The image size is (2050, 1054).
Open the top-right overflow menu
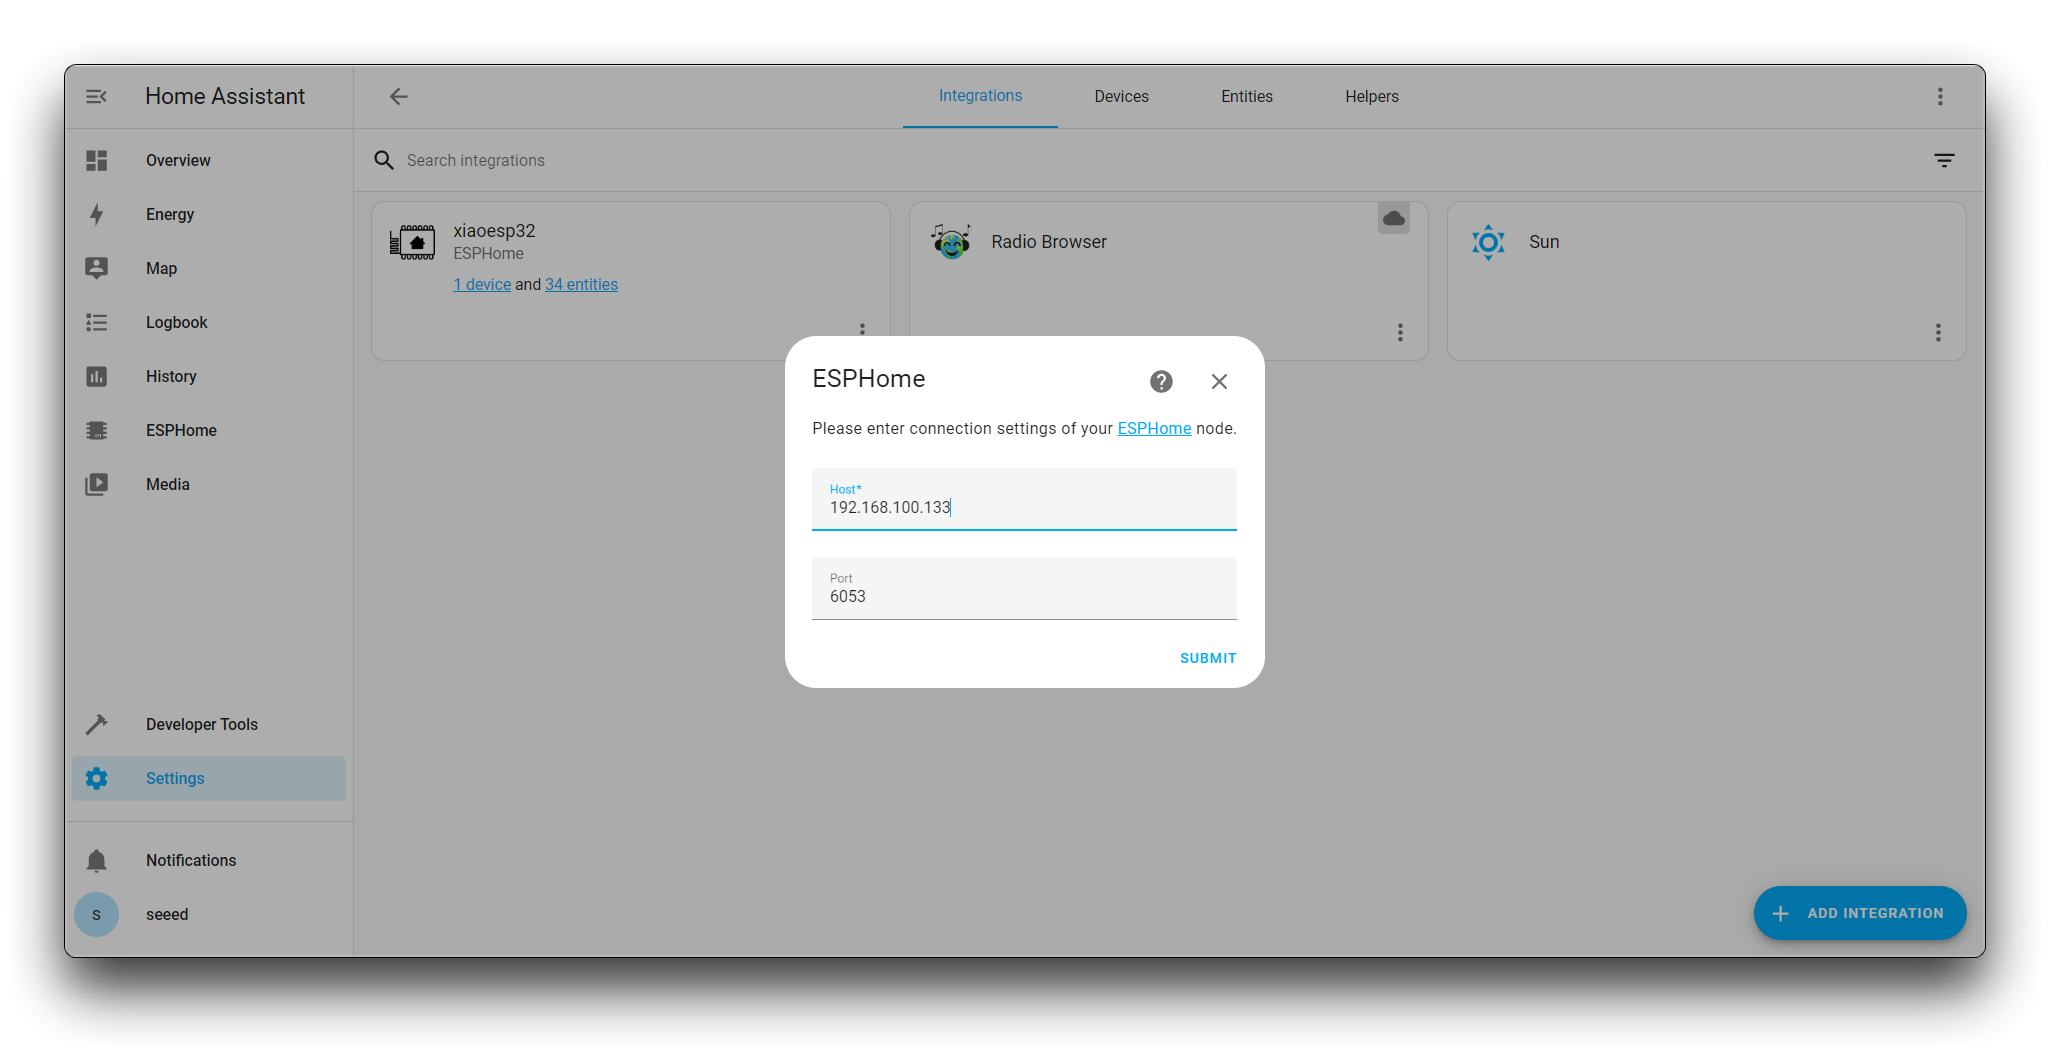[x=1940, y=96]
